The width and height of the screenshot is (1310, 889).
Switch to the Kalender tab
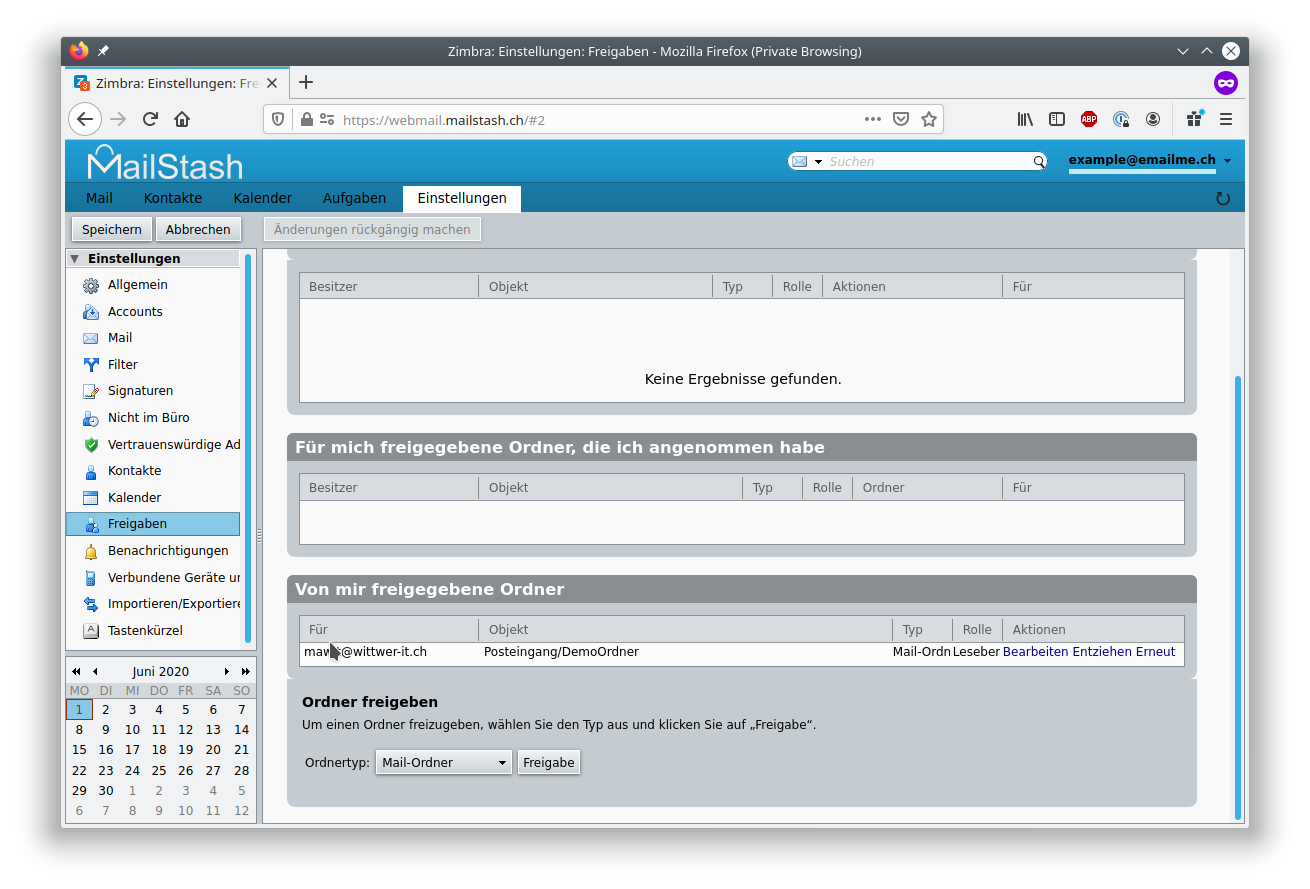pyautogui.click(x=263, y=198)
